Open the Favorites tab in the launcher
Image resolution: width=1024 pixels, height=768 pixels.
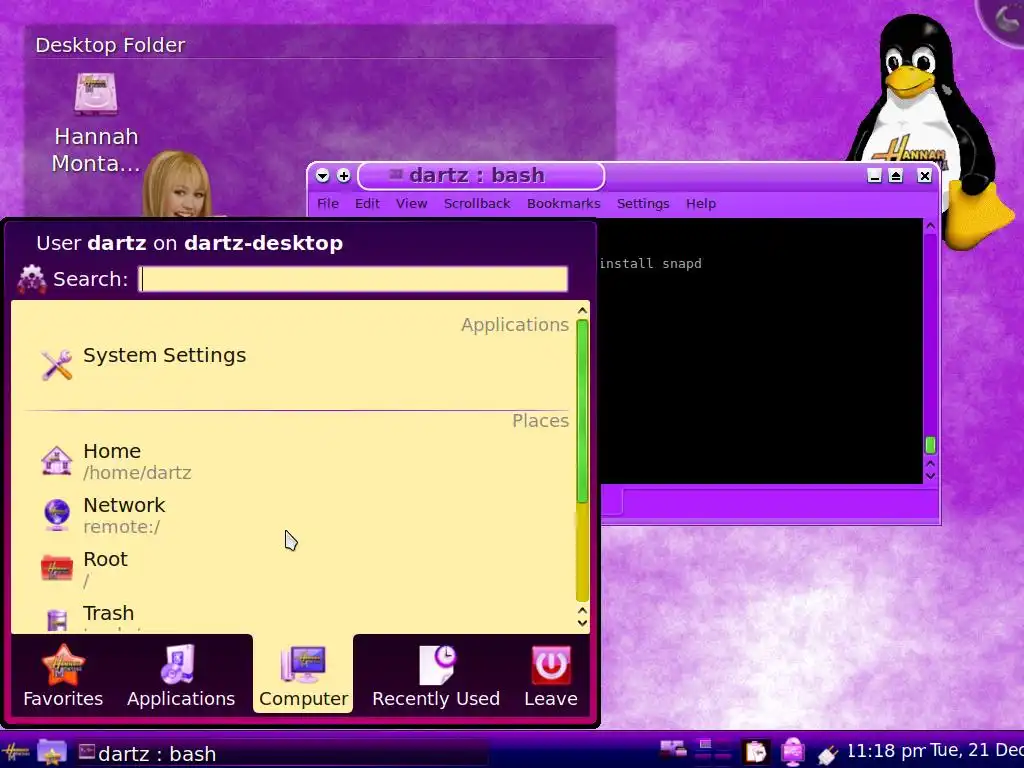tap(63, 675)
